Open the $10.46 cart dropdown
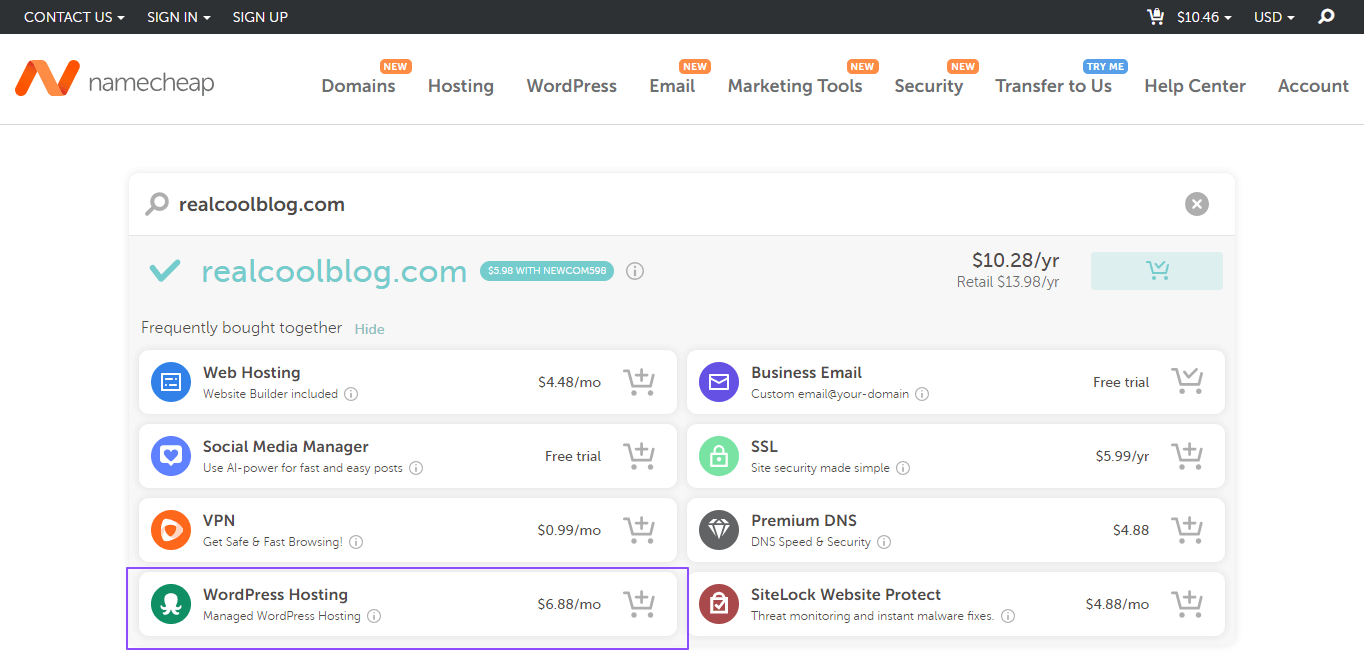1364x664 pixels. (1204, 17)
